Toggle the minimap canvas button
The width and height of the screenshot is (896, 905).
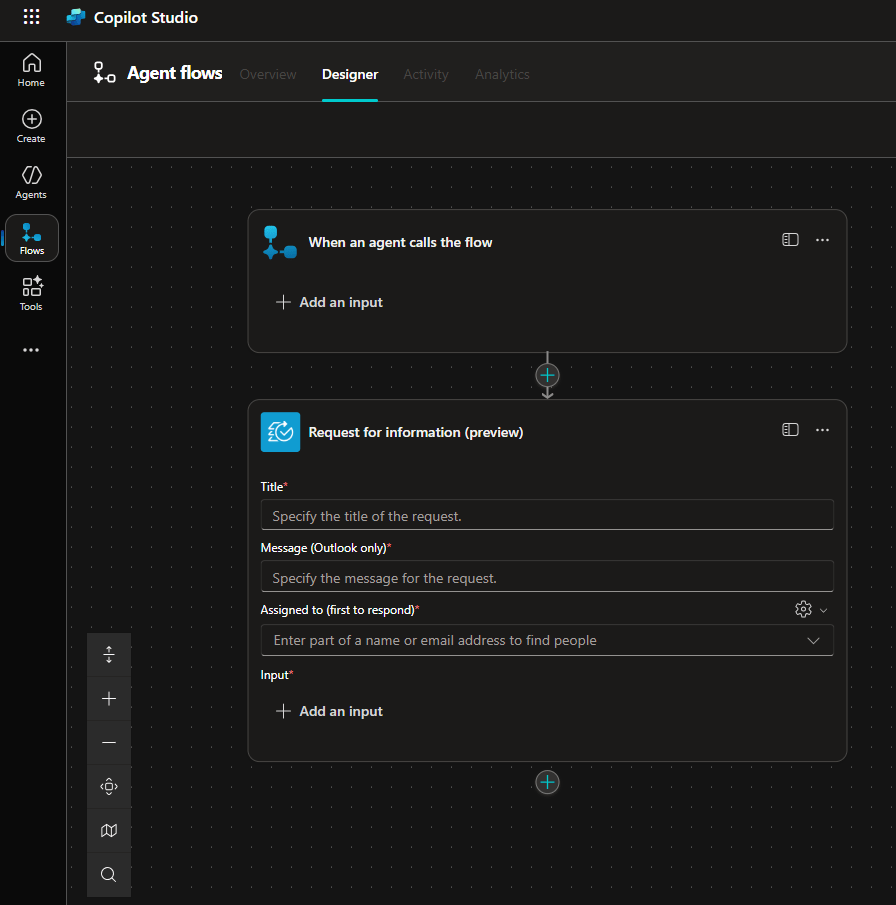(109, 831)
